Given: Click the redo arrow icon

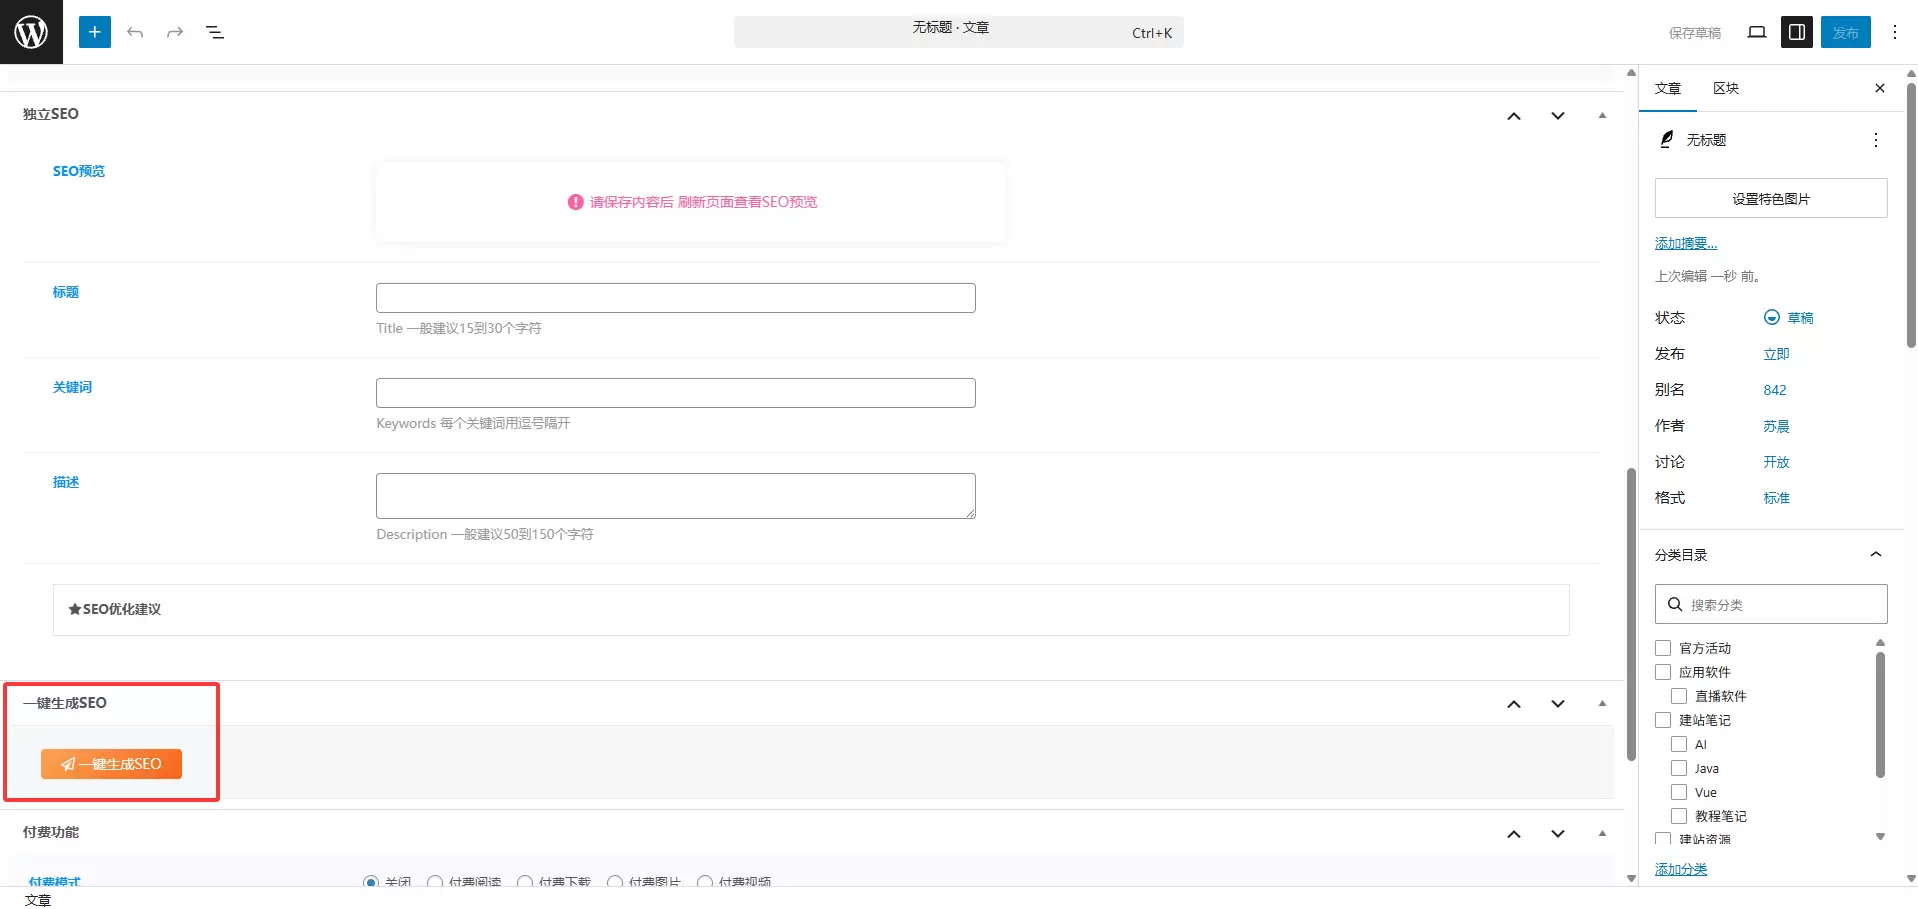Looking at the screenshot, I should coord(175,32).
